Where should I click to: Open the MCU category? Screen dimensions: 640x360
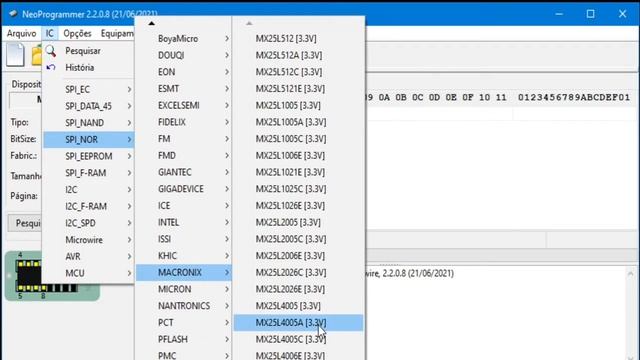[89, 273]
